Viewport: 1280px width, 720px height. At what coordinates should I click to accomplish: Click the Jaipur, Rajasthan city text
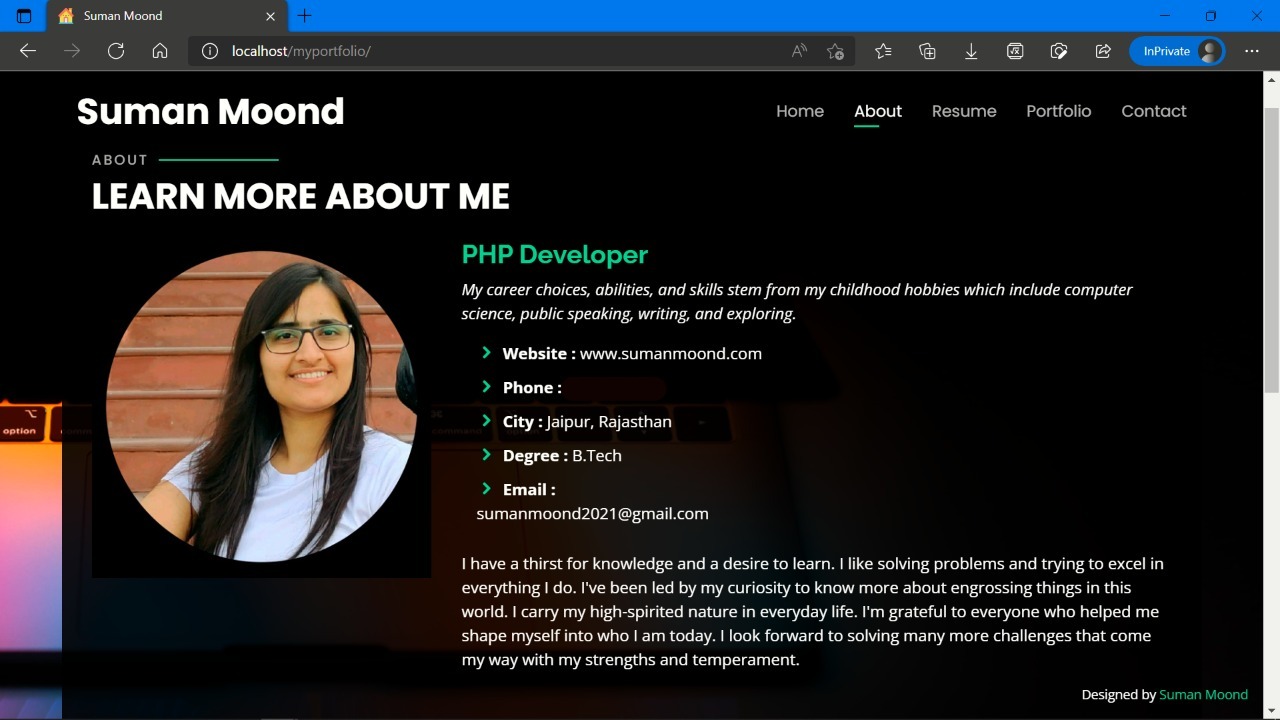click(x=609, y=421)
